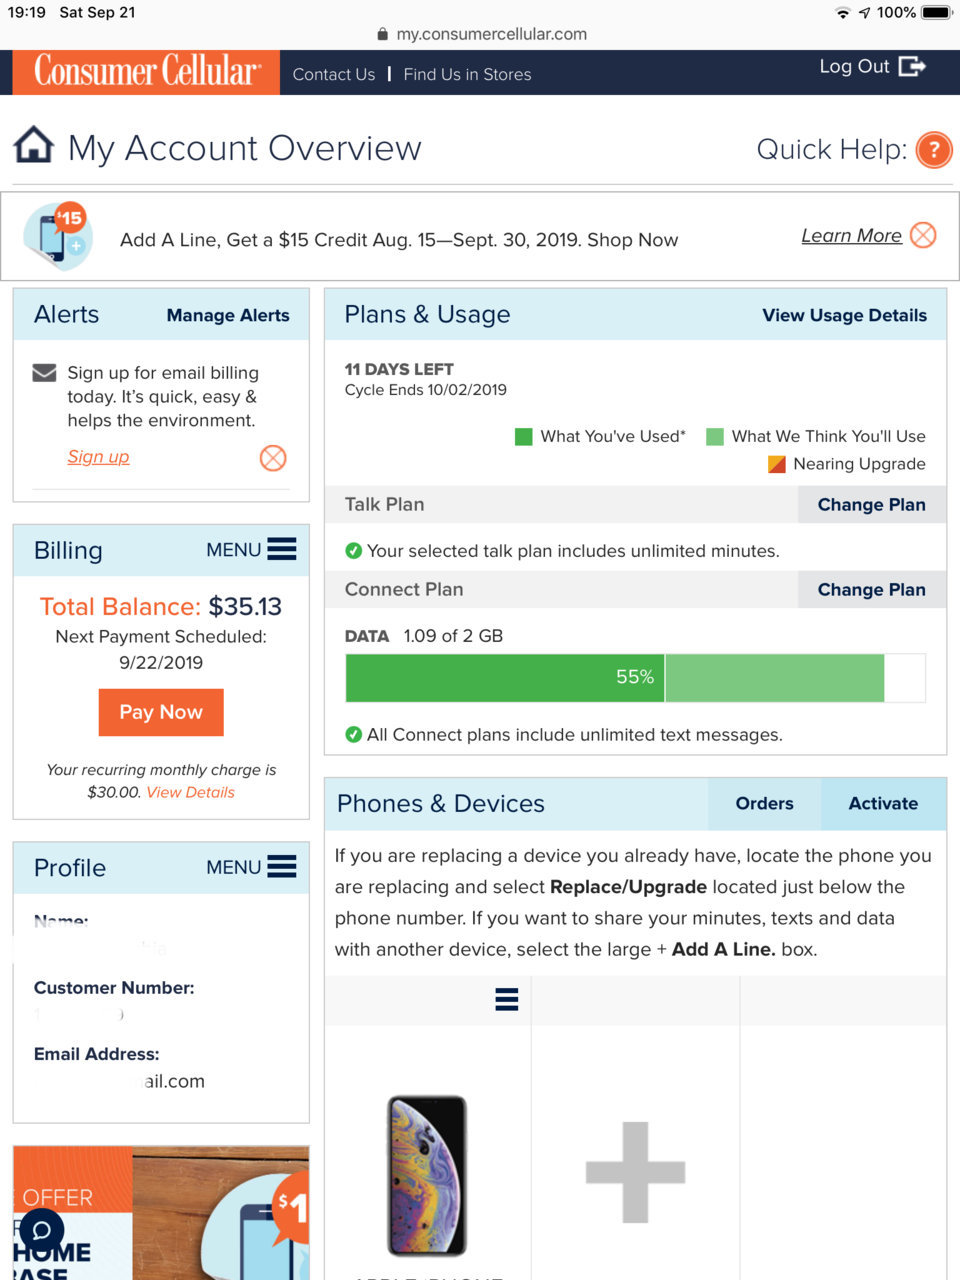
Task: Change Plan for Connect Plan
Action: pyautogui.click(x=871, y=590)
